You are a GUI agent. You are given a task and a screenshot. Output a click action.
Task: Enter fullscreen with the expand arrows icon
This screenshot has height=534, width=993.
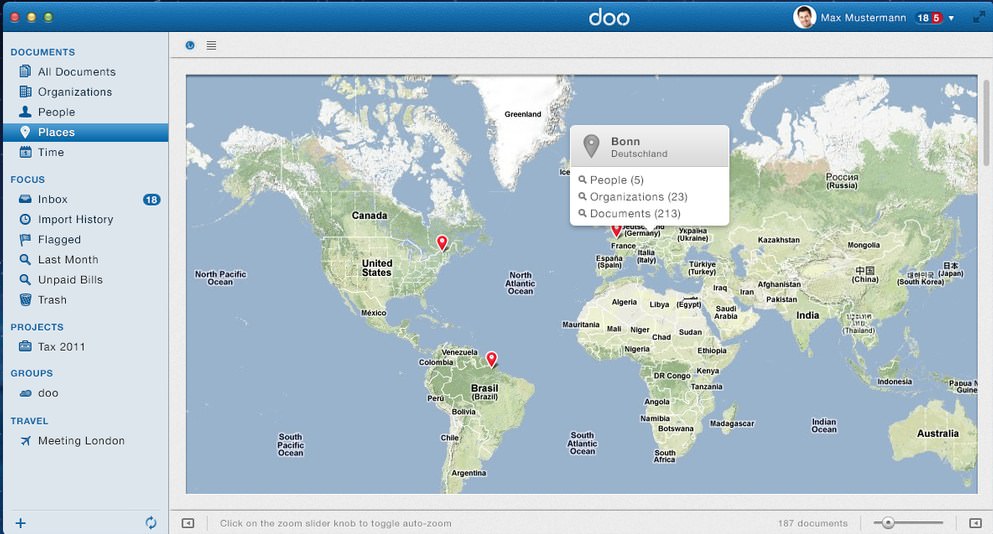coord(978,18)
